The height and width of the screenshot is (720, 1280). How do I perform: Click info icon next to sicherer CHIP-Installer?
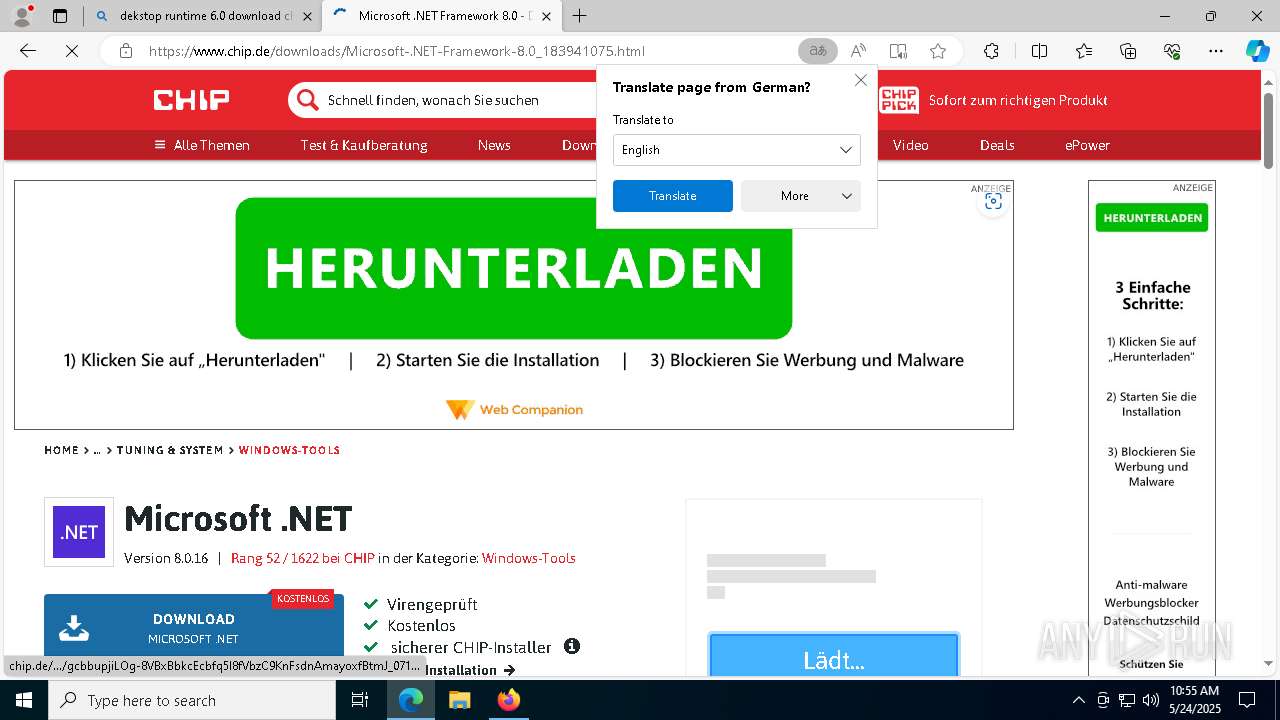tap(572, 646)
